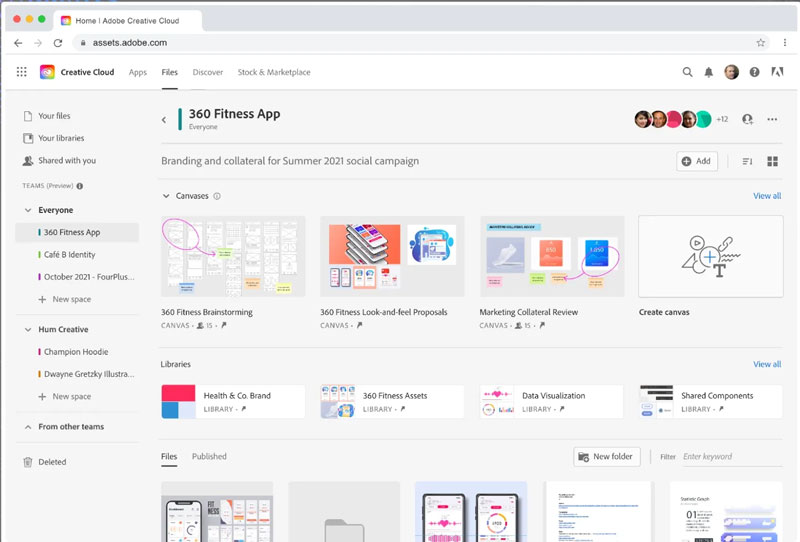This screenshot has width=800, height=542.
Task: Click the Teams preview info icon
Action: coord(80,186)
